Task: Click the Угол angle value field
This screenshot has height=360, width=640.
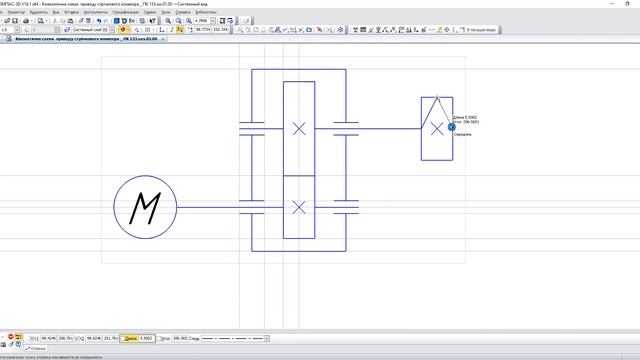Action: pyautogui.click(x=180, y=338)
